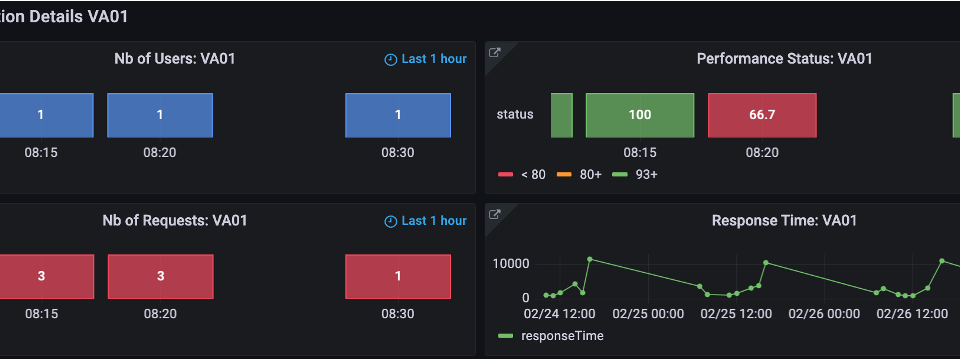Open Nb of Users: VA01 panel title menu
The width and height of the screenshot is (960, 360).
tap(174, 59)
